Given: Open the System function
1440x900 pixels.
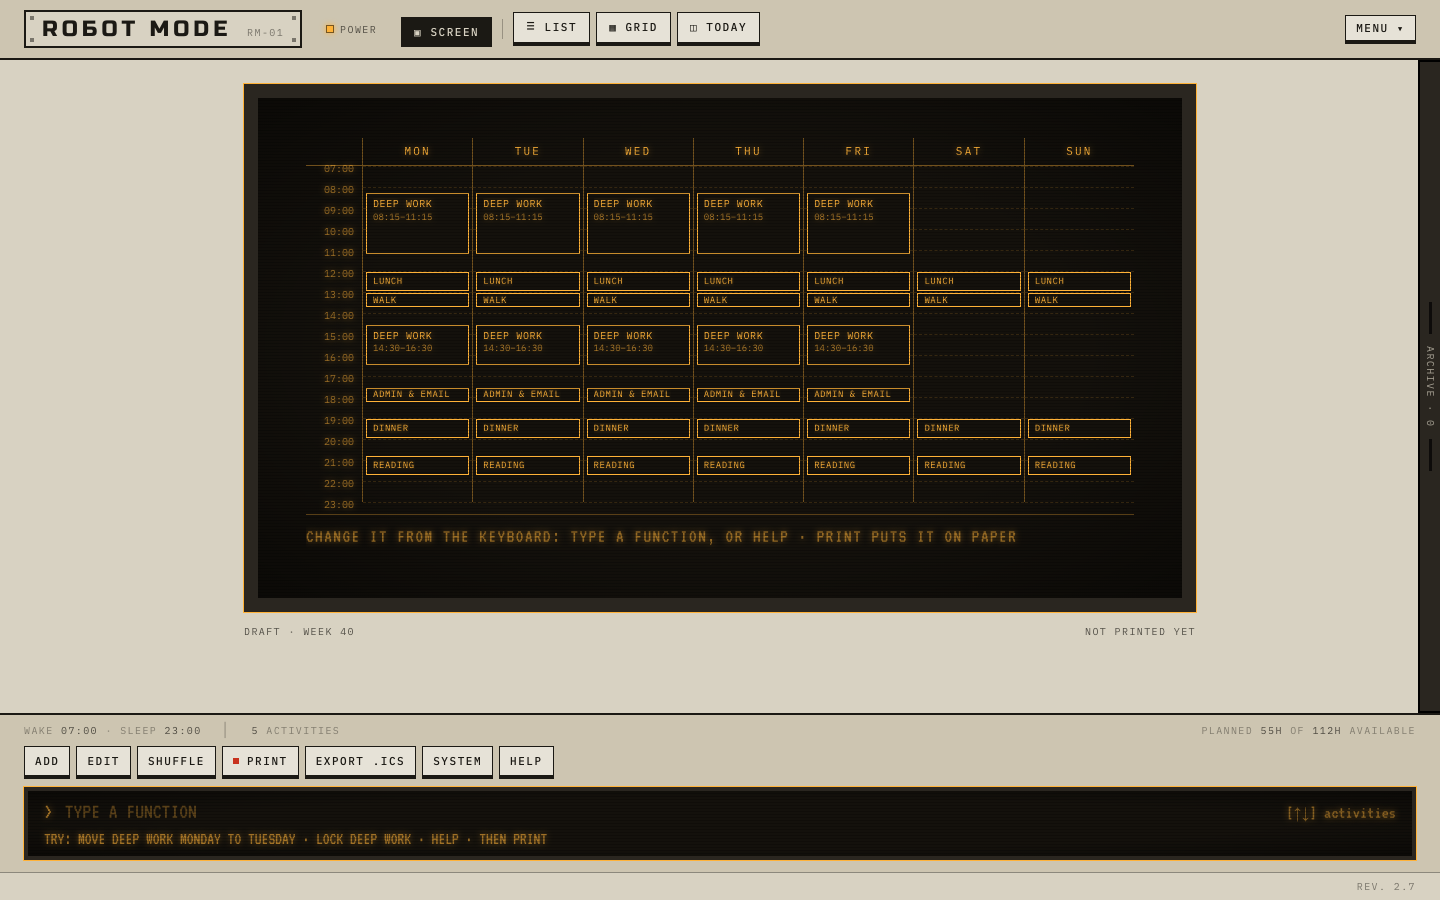Looking at the screenshot, I should (x=457, y=761).
